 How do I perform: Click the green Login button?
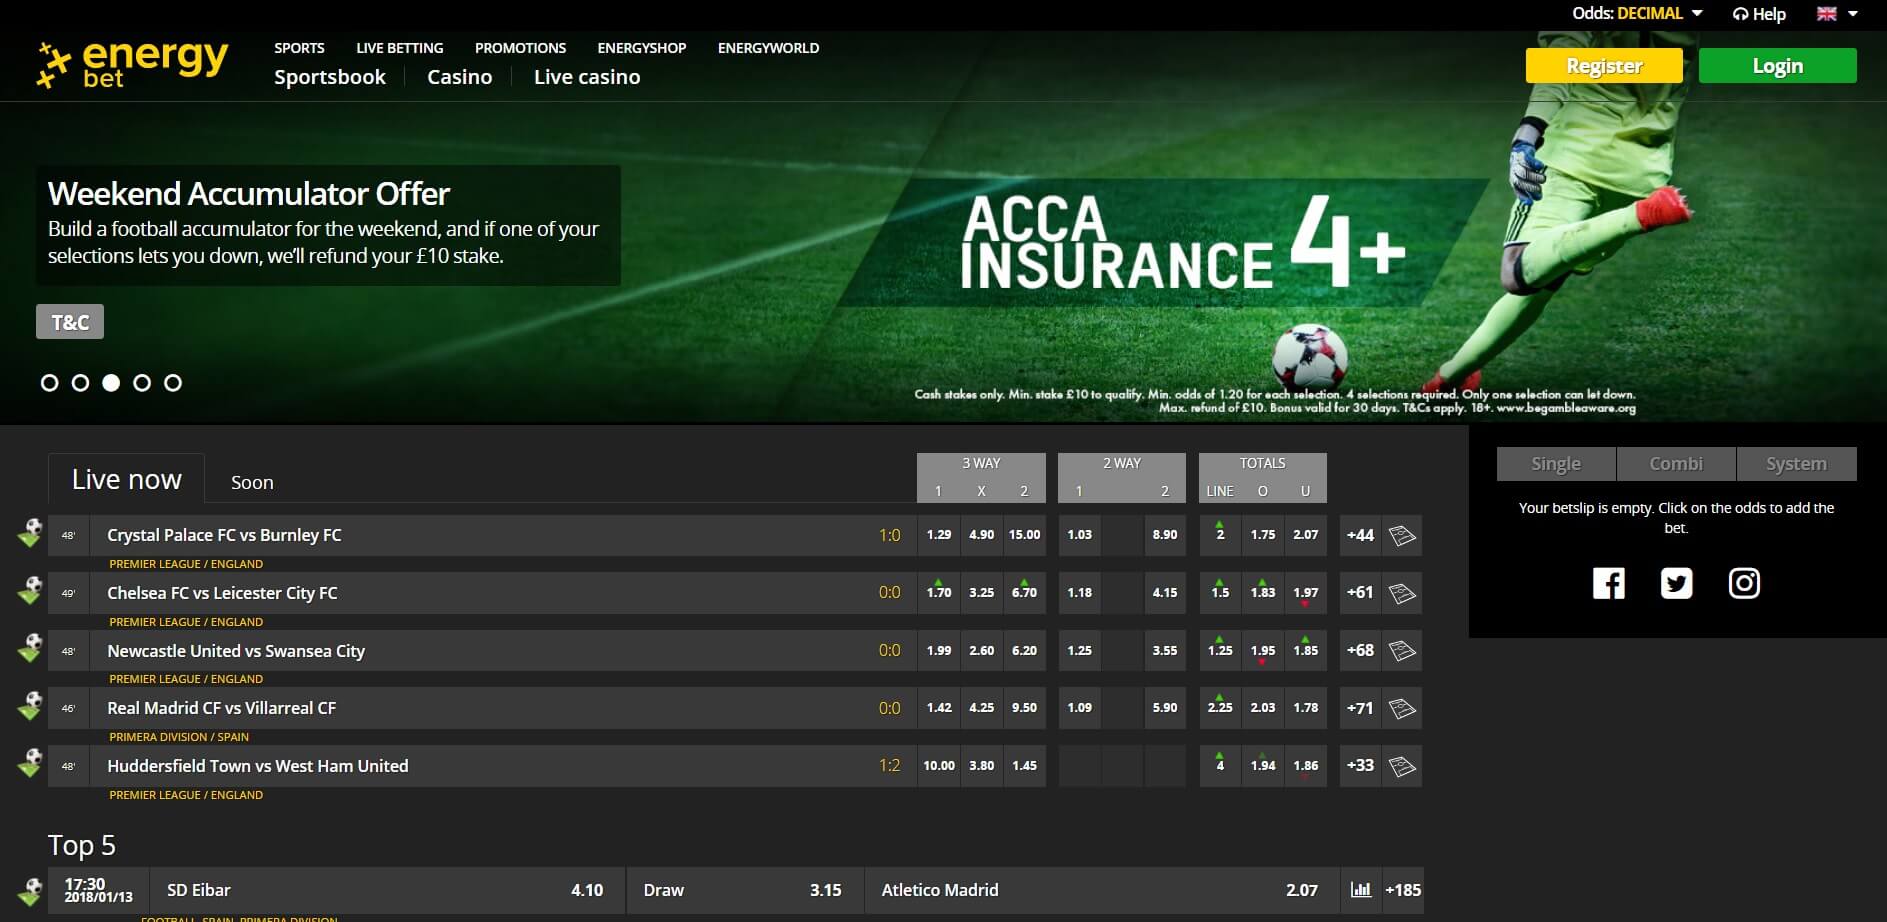point(1778,66)
